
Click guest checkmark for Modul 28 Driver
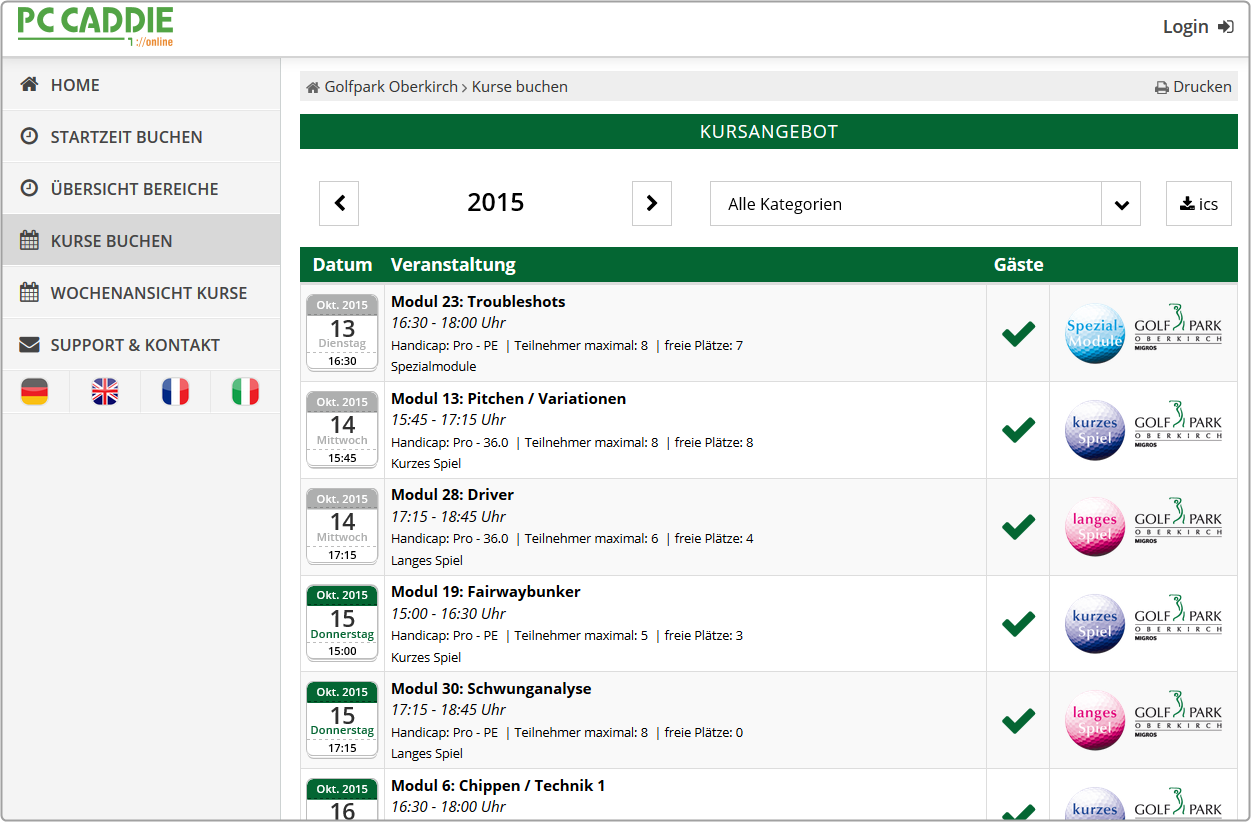pos(1018,527)
